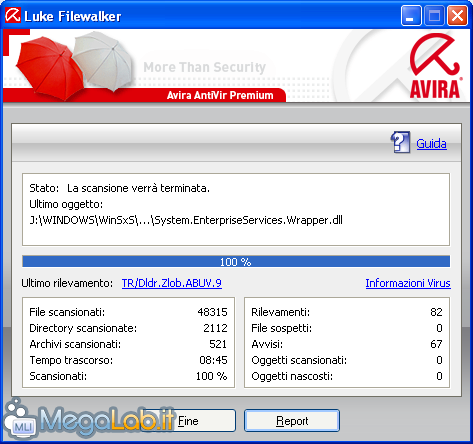Click the value 521
Viewport: 473px width, 444px height.
point(218,344)
